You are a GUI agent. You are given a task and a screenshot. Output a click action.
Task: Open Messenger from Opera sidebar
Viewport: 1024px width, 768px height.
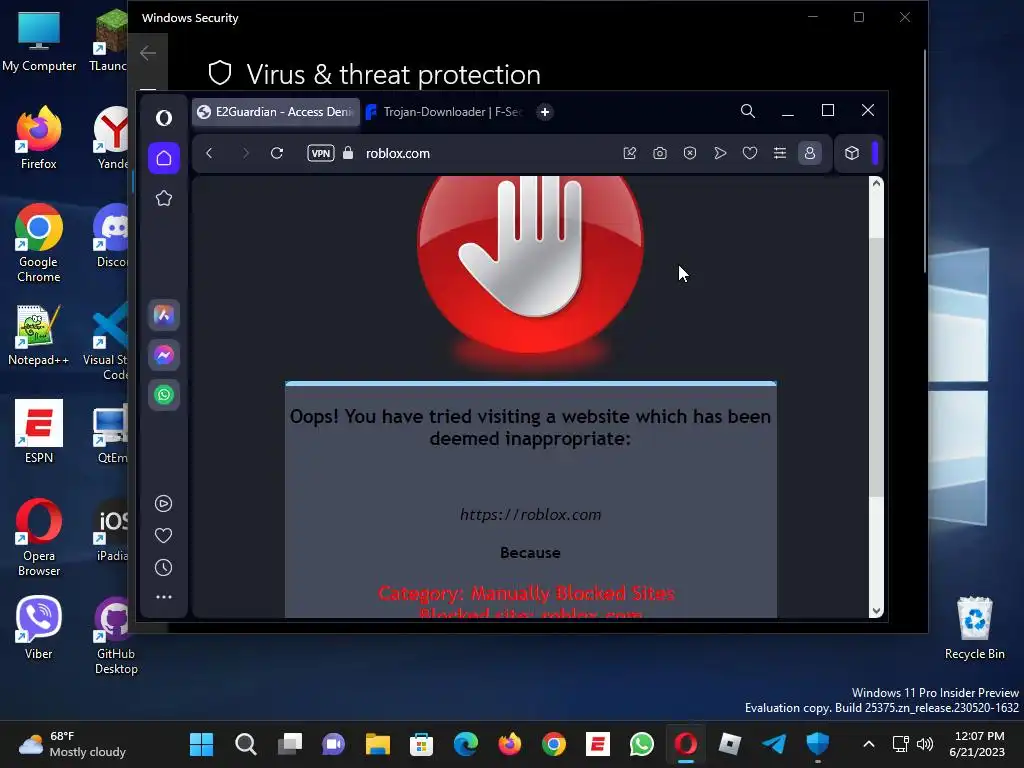[x=164, y=355]
